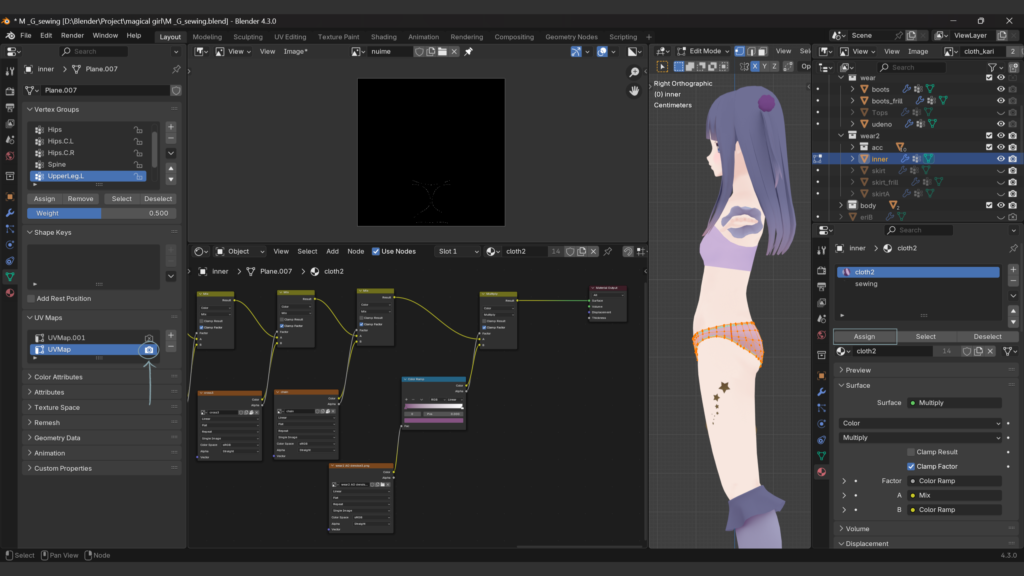Add a new vertex group with plus button
This screenshot has height=576, width=1024.
point(171,127)
